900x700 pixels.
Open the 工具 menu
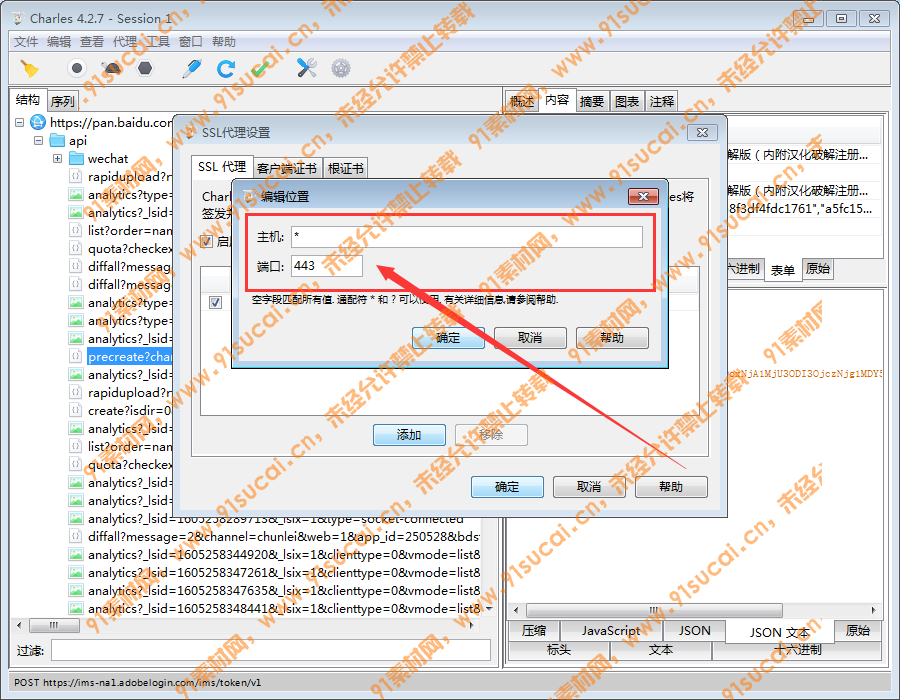[158, 42]
